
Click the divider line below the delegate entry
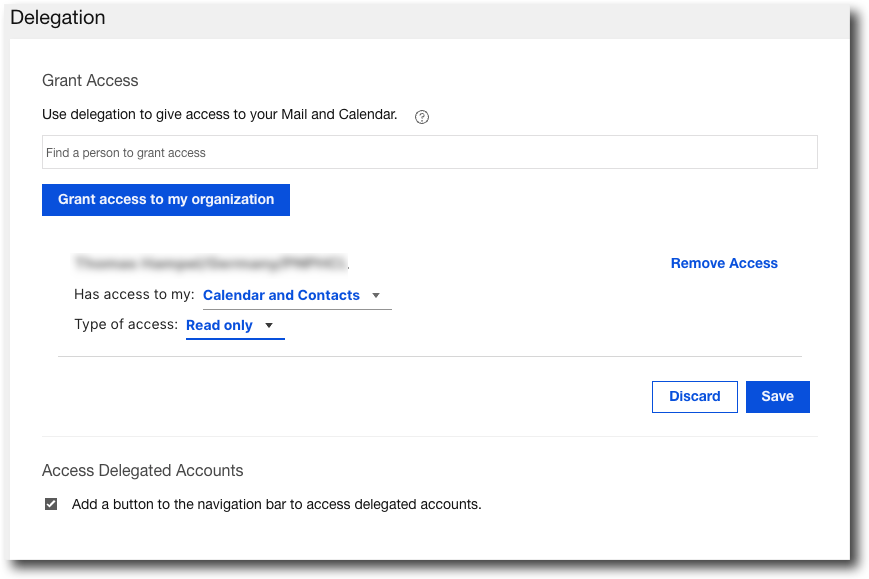click(429, 356)
